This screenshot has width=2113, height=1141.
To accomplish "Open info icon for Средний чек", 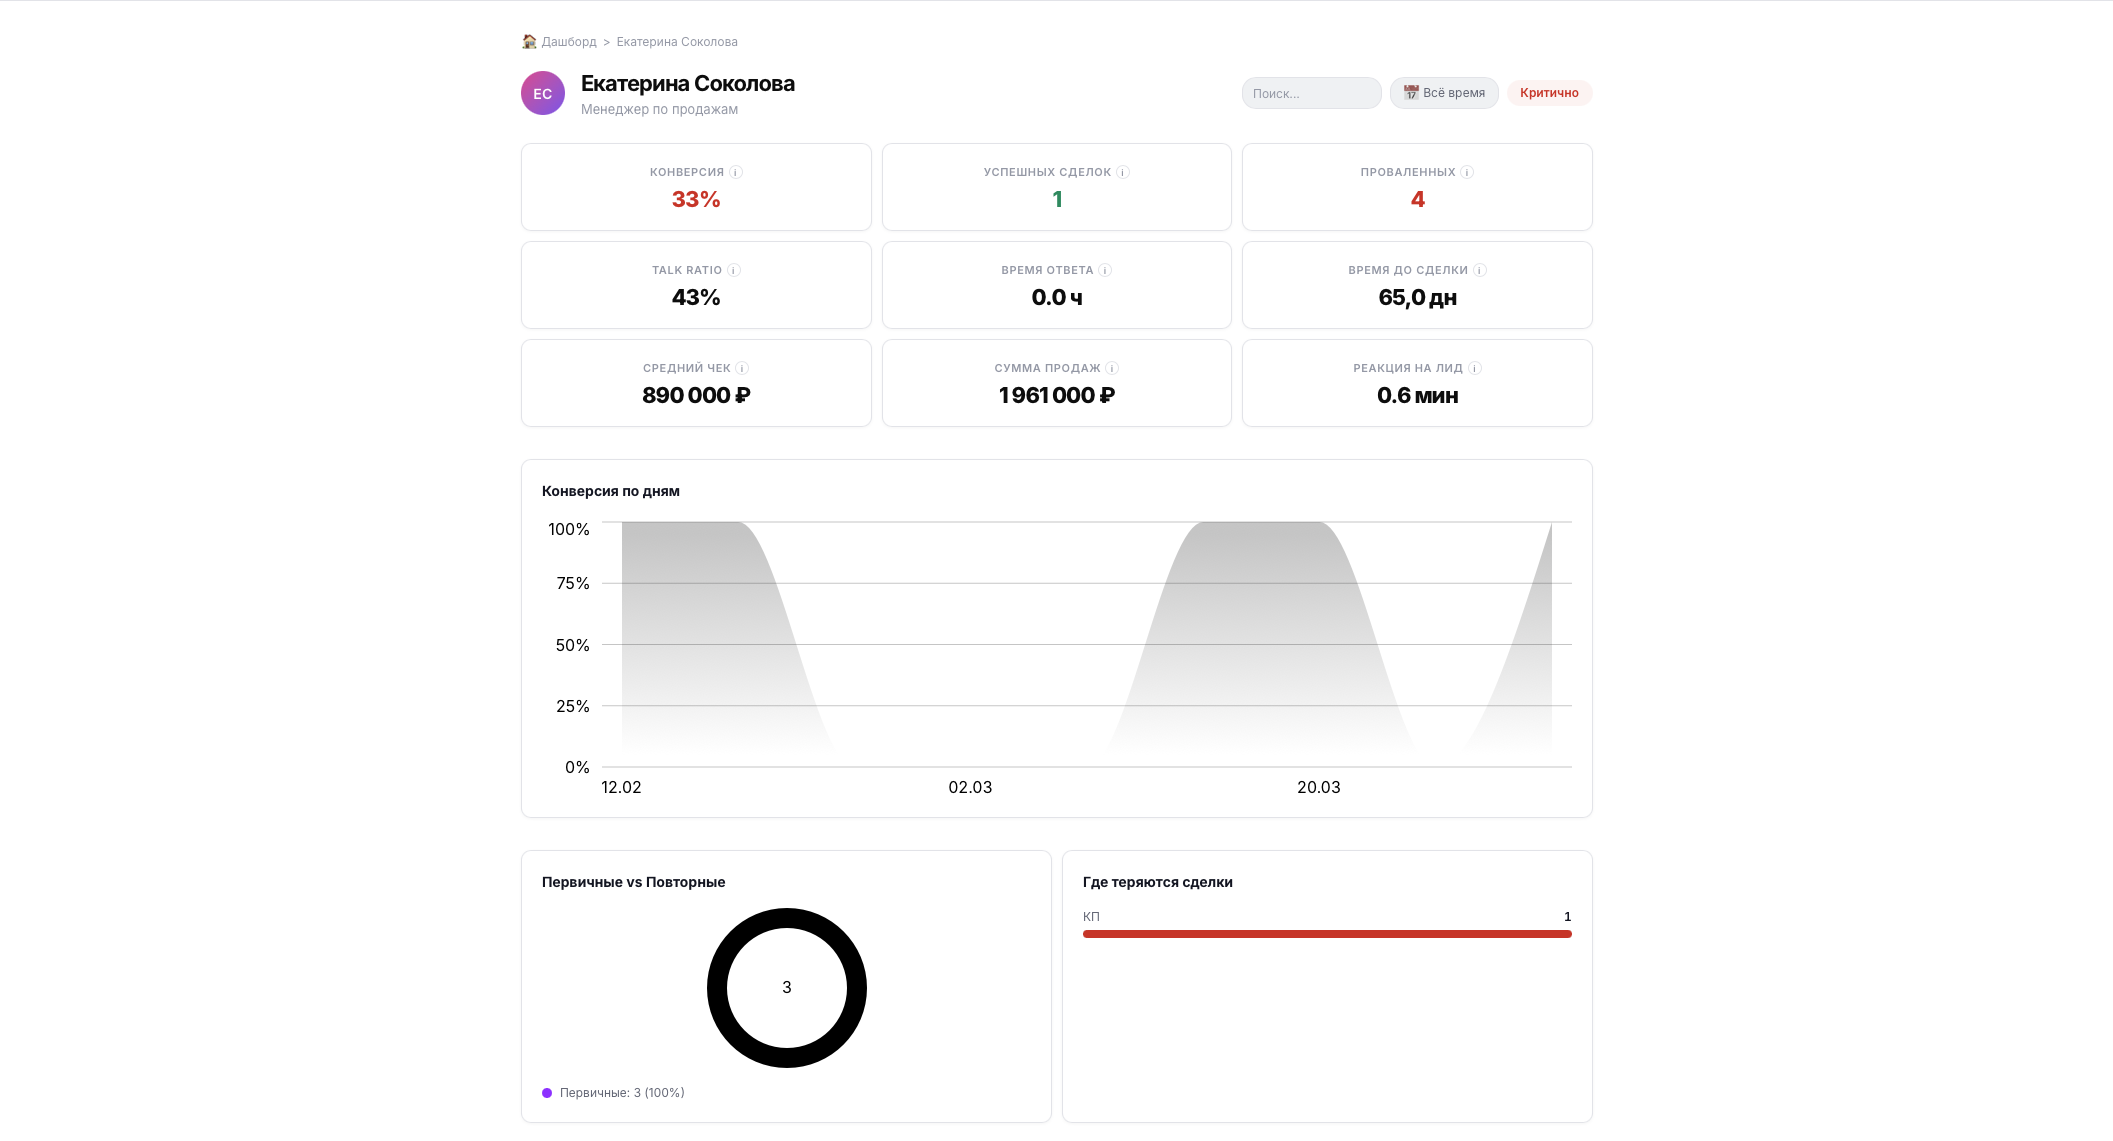I will 742,368.
